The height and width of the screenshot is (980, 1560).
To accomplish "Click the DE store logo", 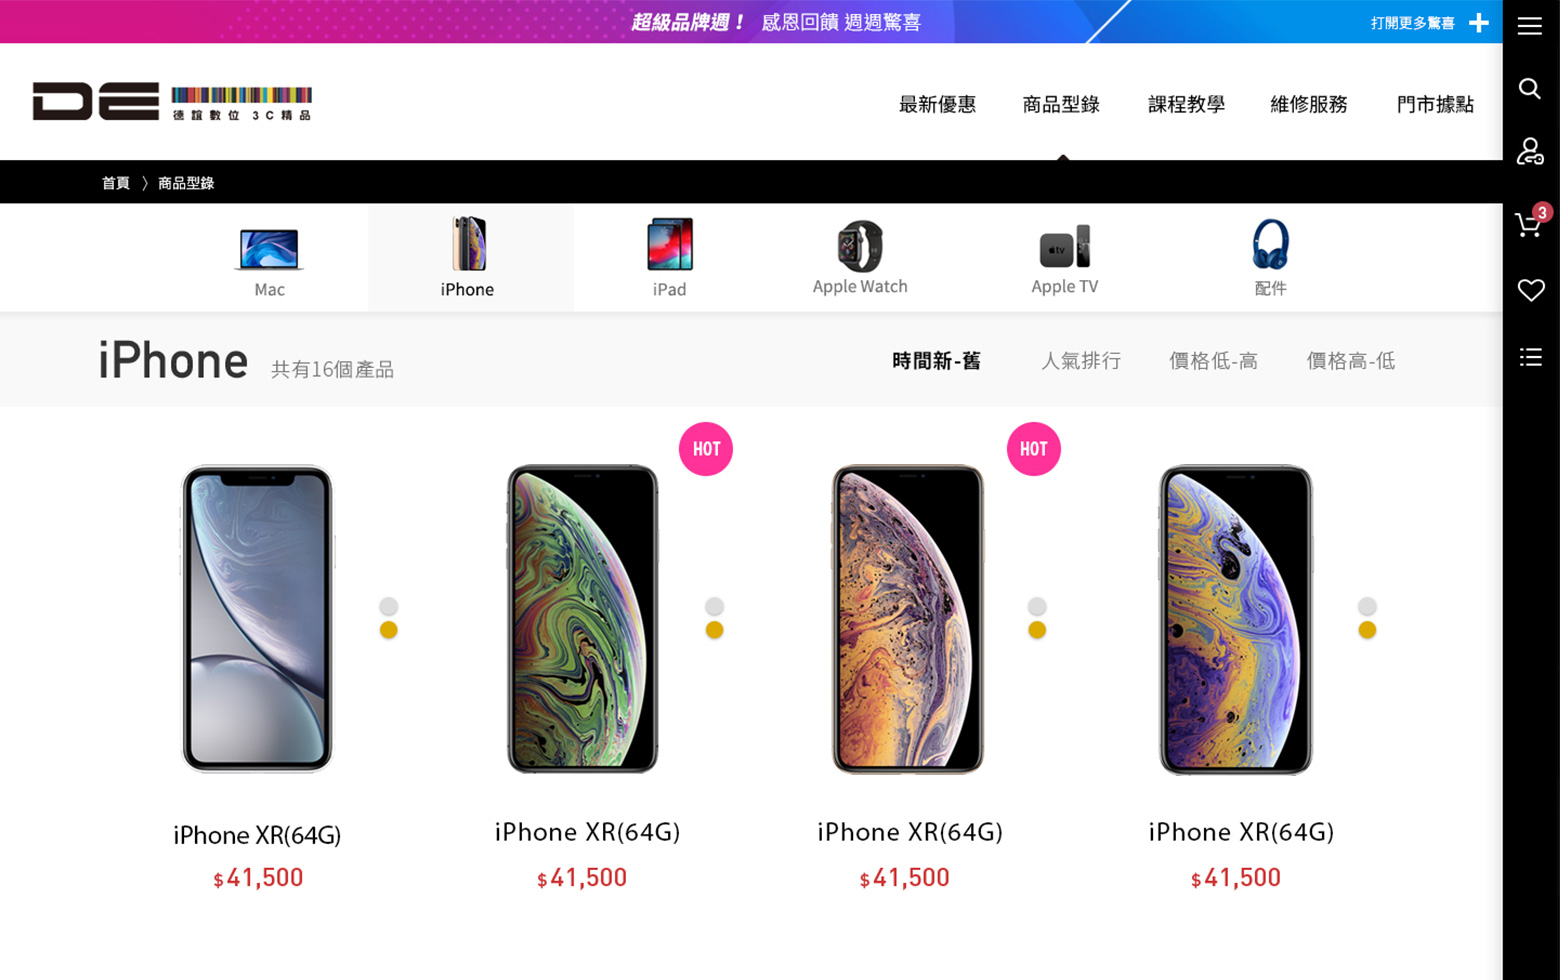I will click(172, 101).
